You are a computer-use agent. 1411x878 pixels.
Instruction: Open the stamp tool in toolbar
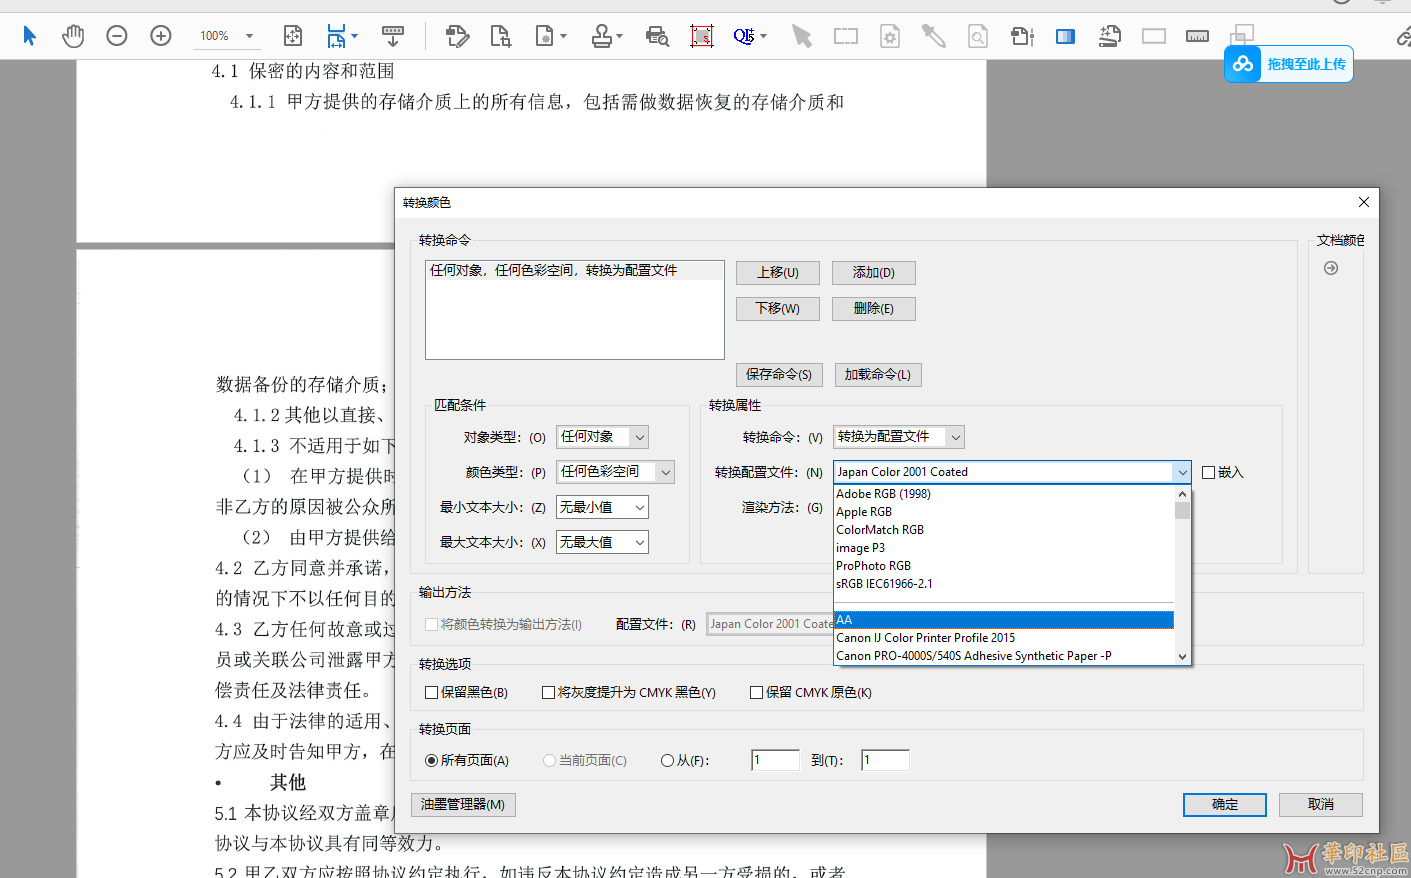(602, 37)
